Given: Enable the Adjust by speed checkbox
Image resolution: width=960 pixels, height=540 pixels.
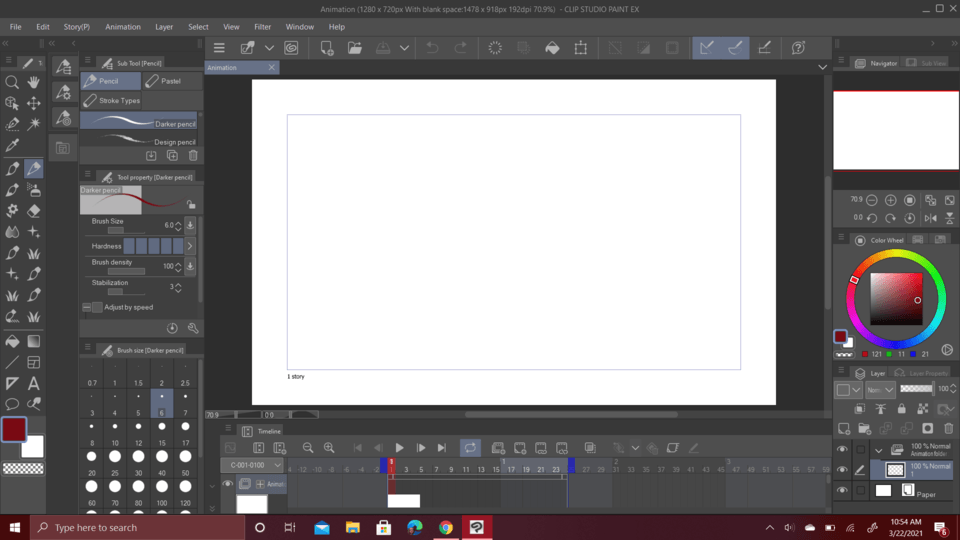Looking at the screenshot, I should coord(97,307).
